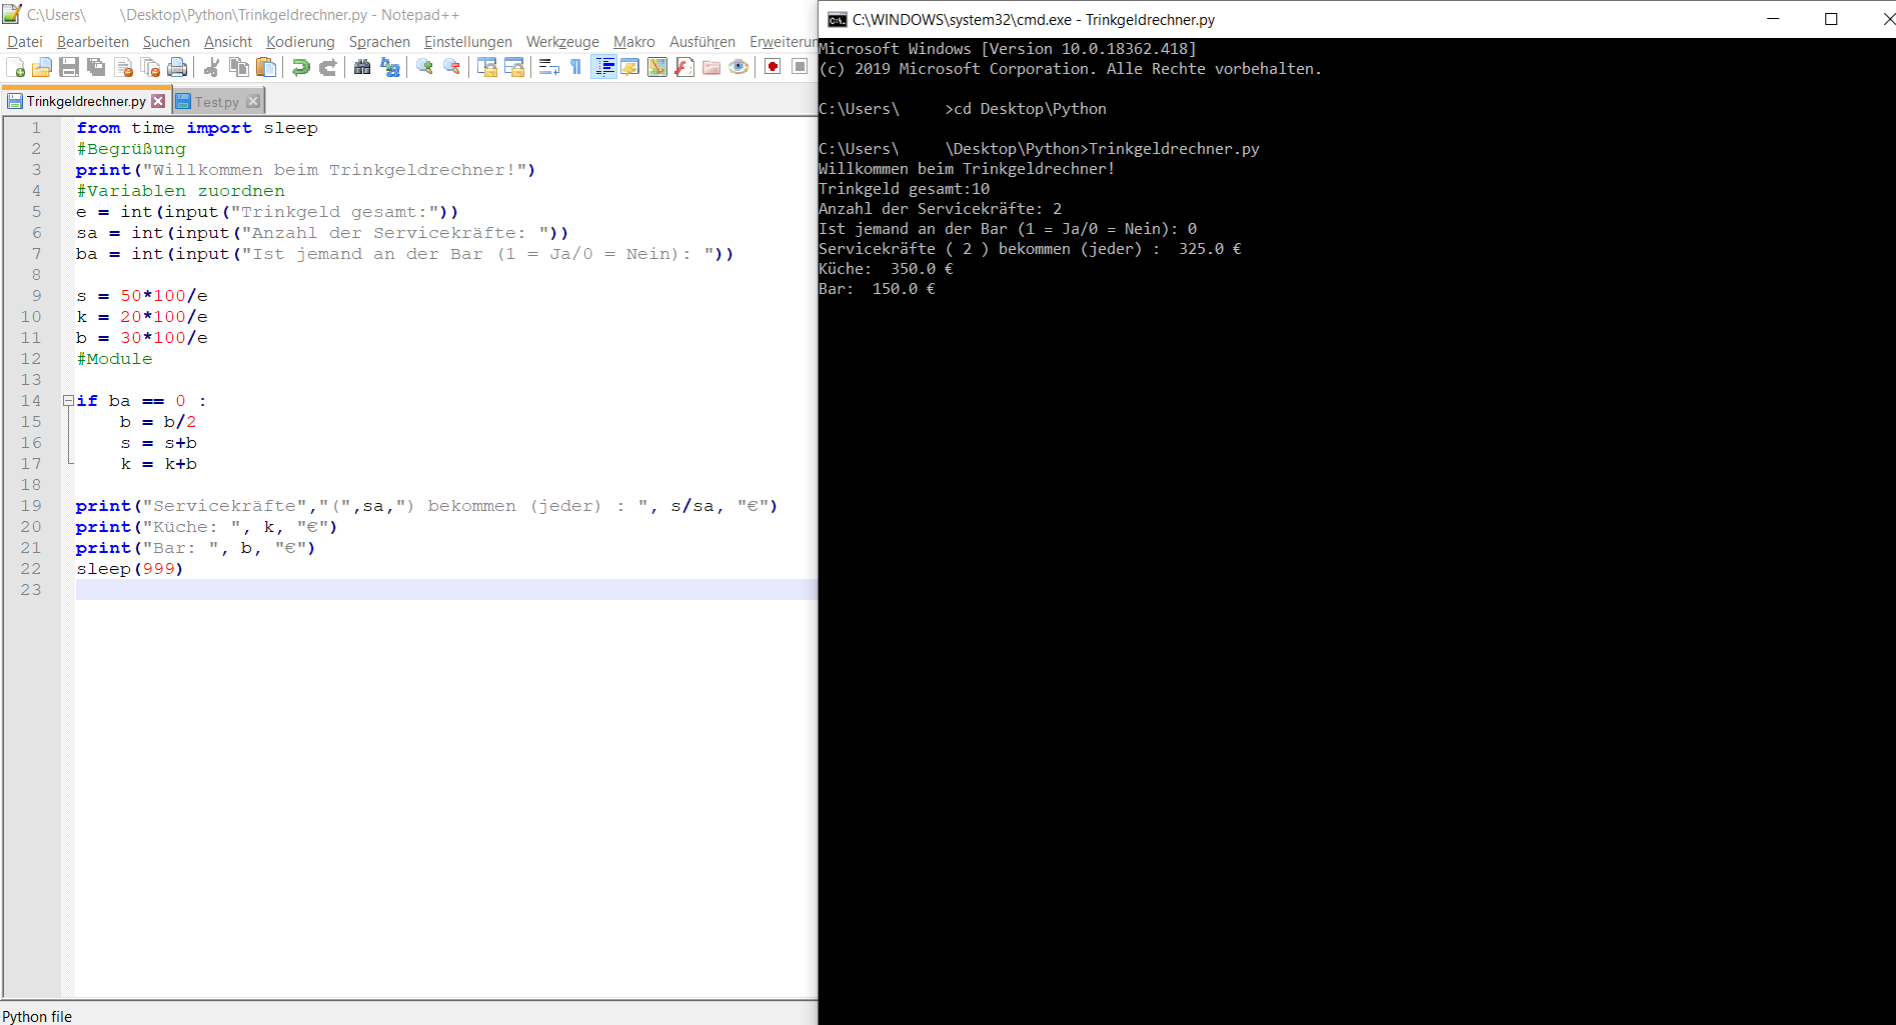This screenshot has width=1896, height=1025.
Task: Print the current document
Action: [177, 67]
